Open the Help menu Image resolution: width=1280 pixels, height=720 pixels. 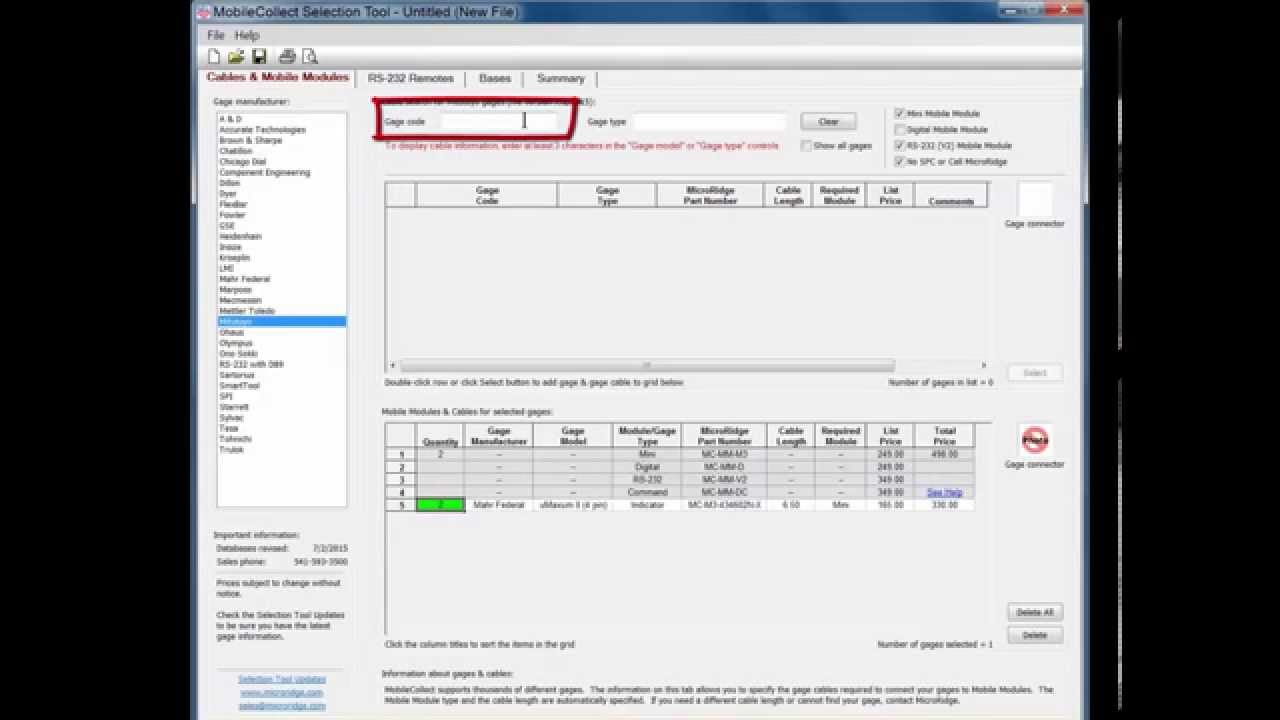[247, 35]
